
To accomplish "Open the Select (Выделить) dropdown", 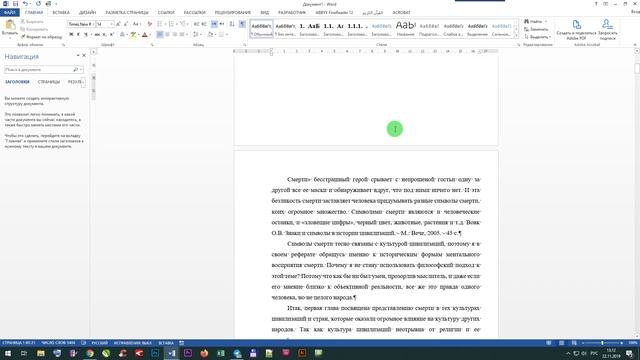I will (x=538, y=37).
